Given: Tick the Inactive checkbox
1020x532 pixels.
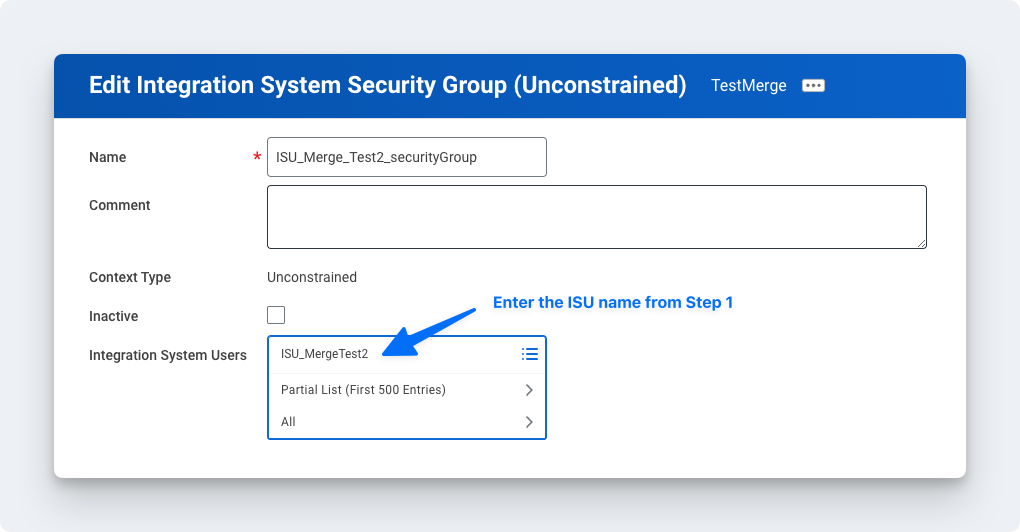Looking at the screenshot, I should pyautogui.click(x=276, y=316).
